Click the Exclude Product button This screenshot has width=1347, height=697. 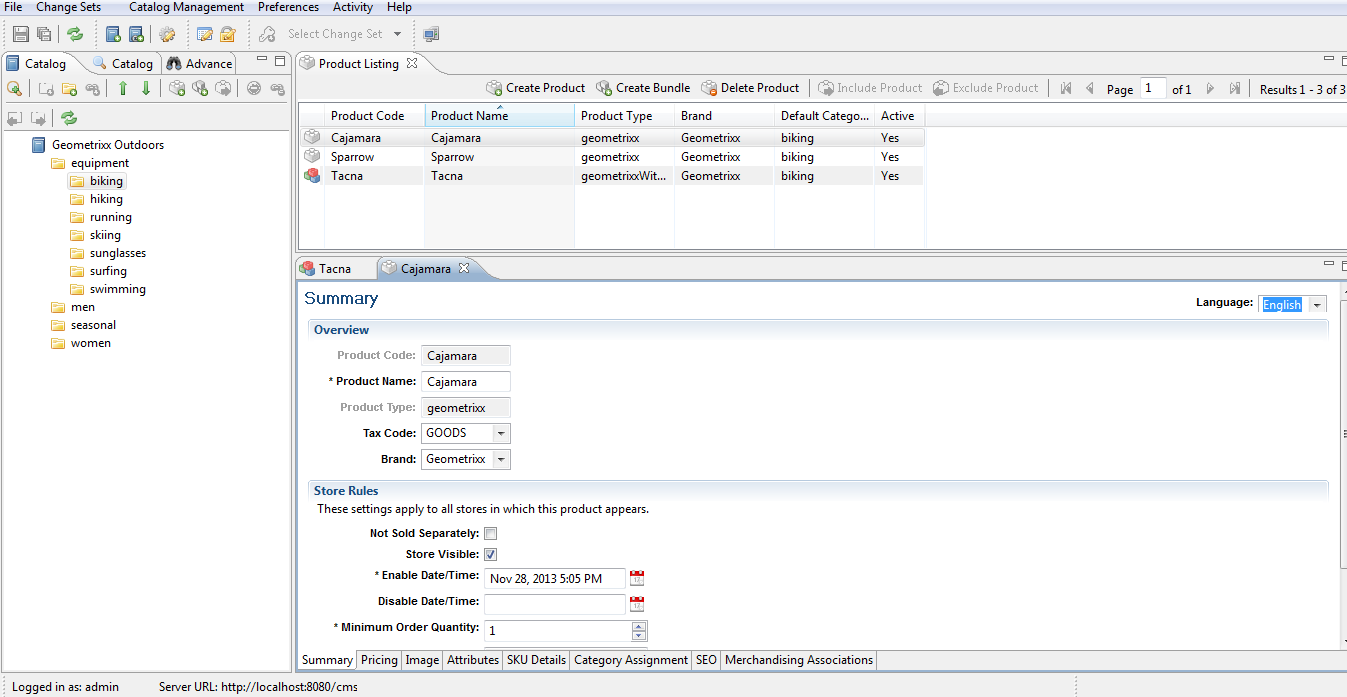pos(985,88)
